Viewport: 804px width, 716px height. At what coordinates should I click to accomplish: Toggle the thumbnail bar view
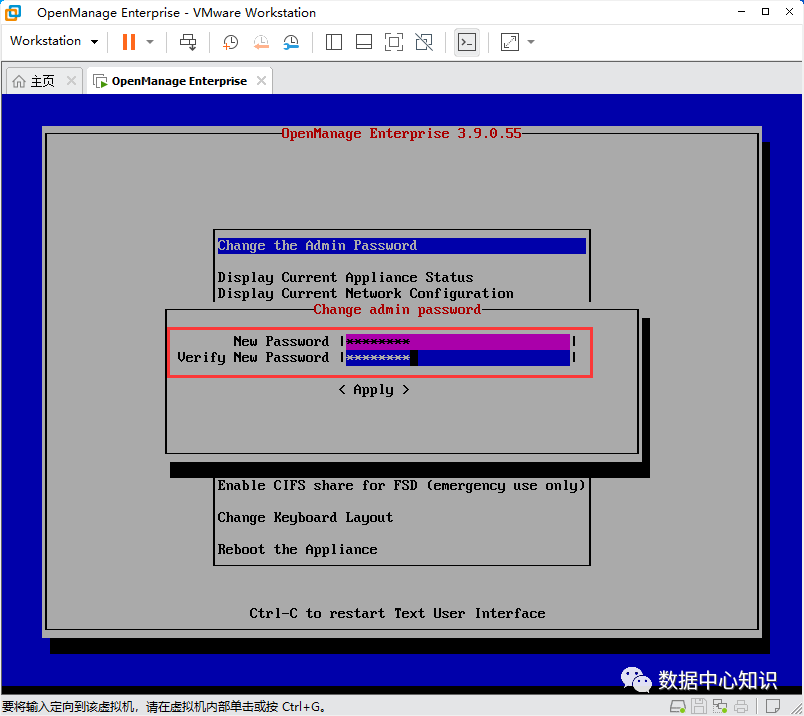tap(364, 42)
